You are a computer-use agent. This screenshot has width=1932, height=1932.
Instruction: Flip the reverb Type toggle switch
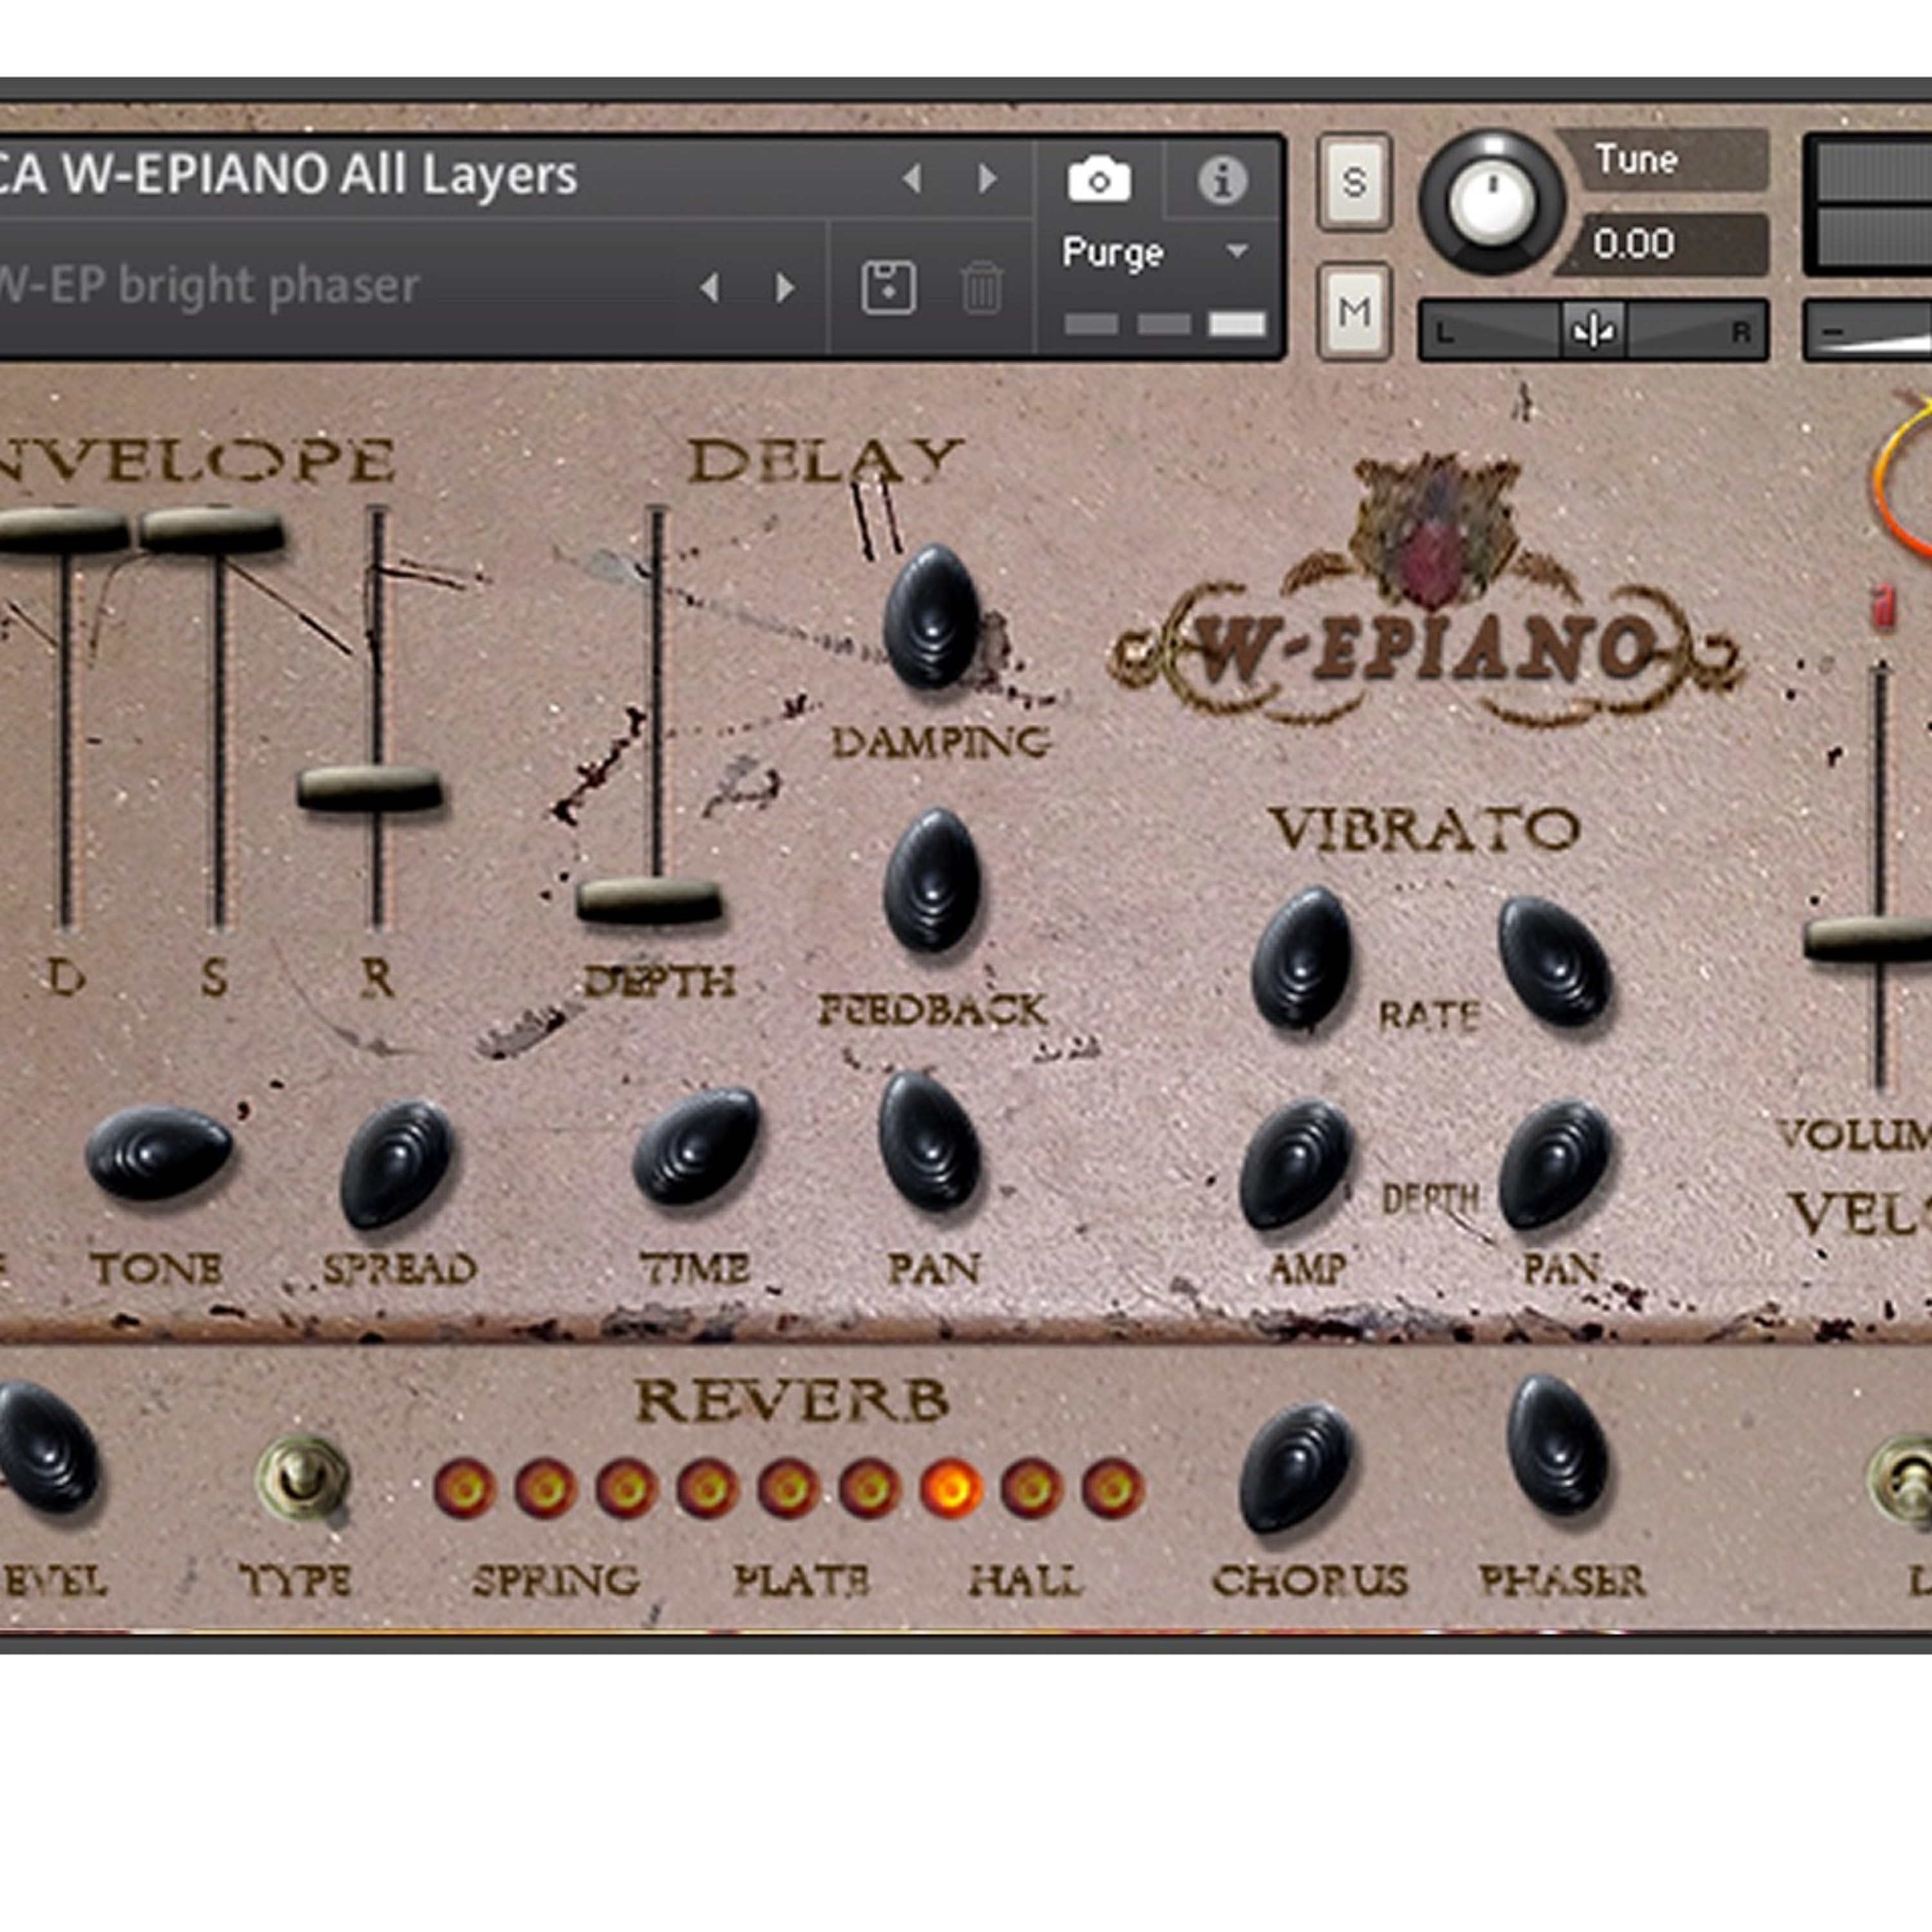coord(301,1478)
